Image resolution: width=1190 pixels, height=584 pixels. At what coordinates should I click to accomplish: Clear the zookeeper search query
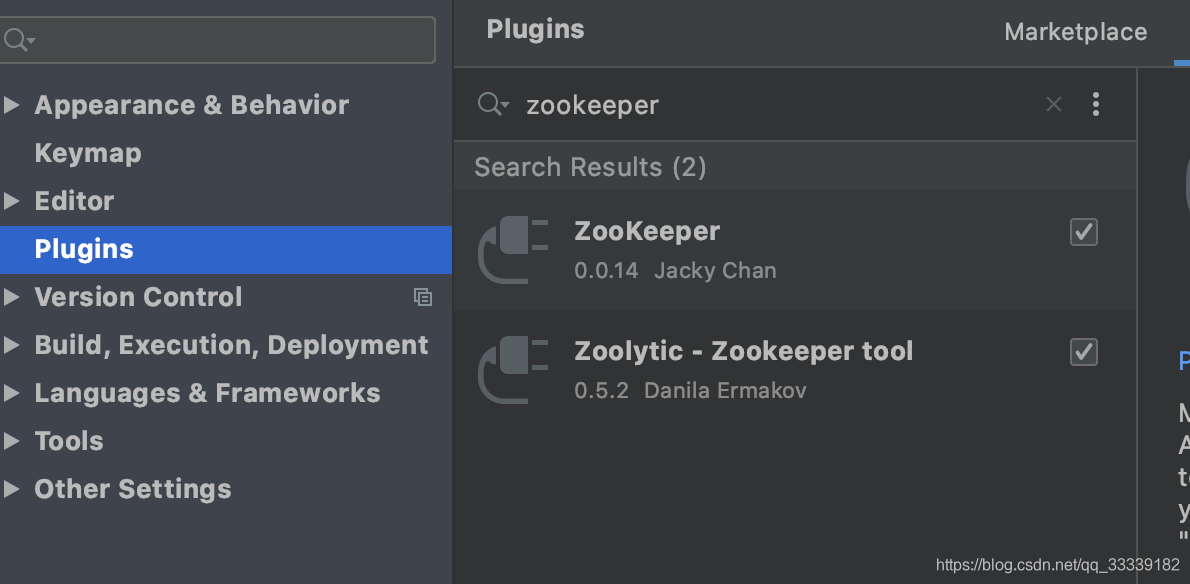1053,103
